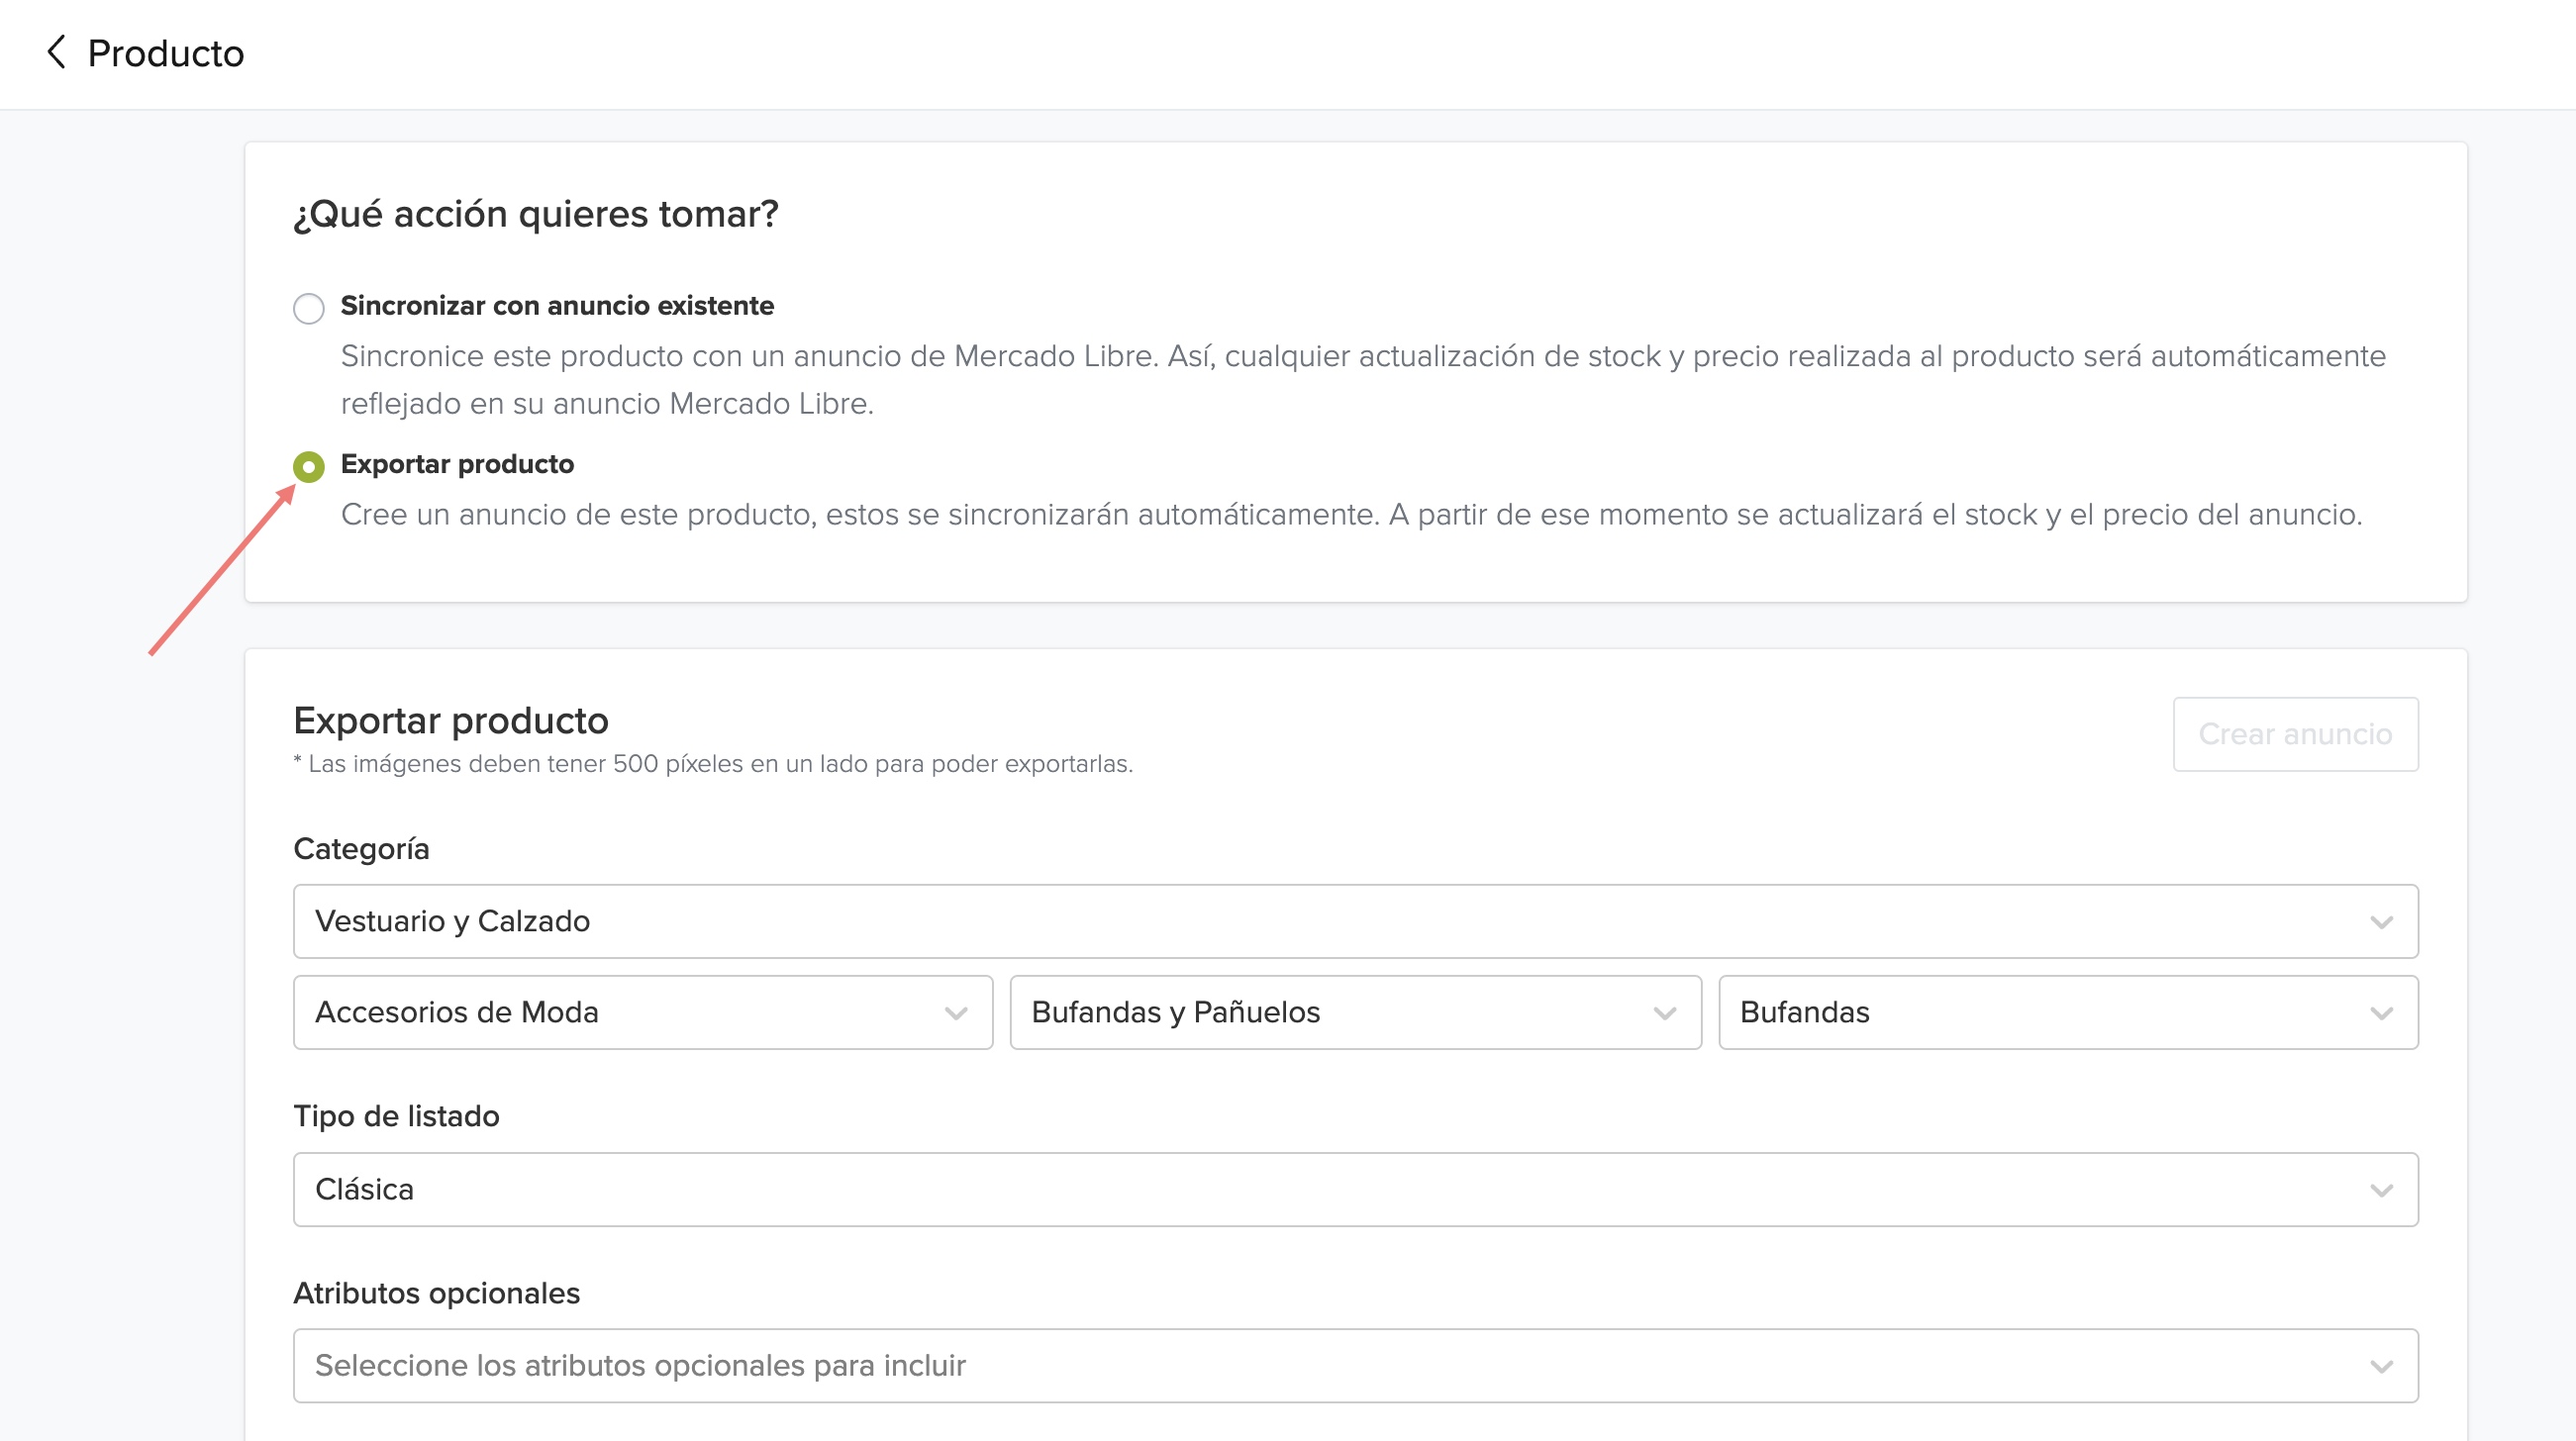Open the Accesorios de Moda subcategory dropdown

point(642,1012)
